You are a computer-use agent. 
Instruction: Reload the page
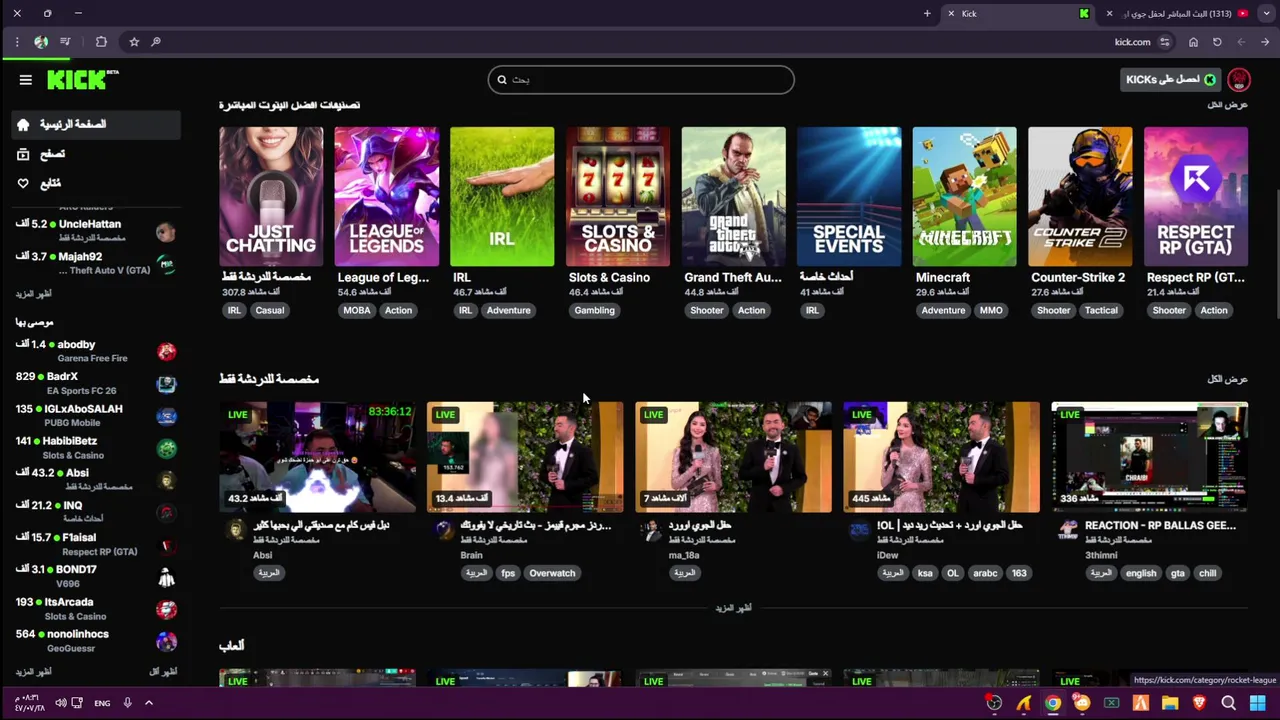[x=1217, y=42]
